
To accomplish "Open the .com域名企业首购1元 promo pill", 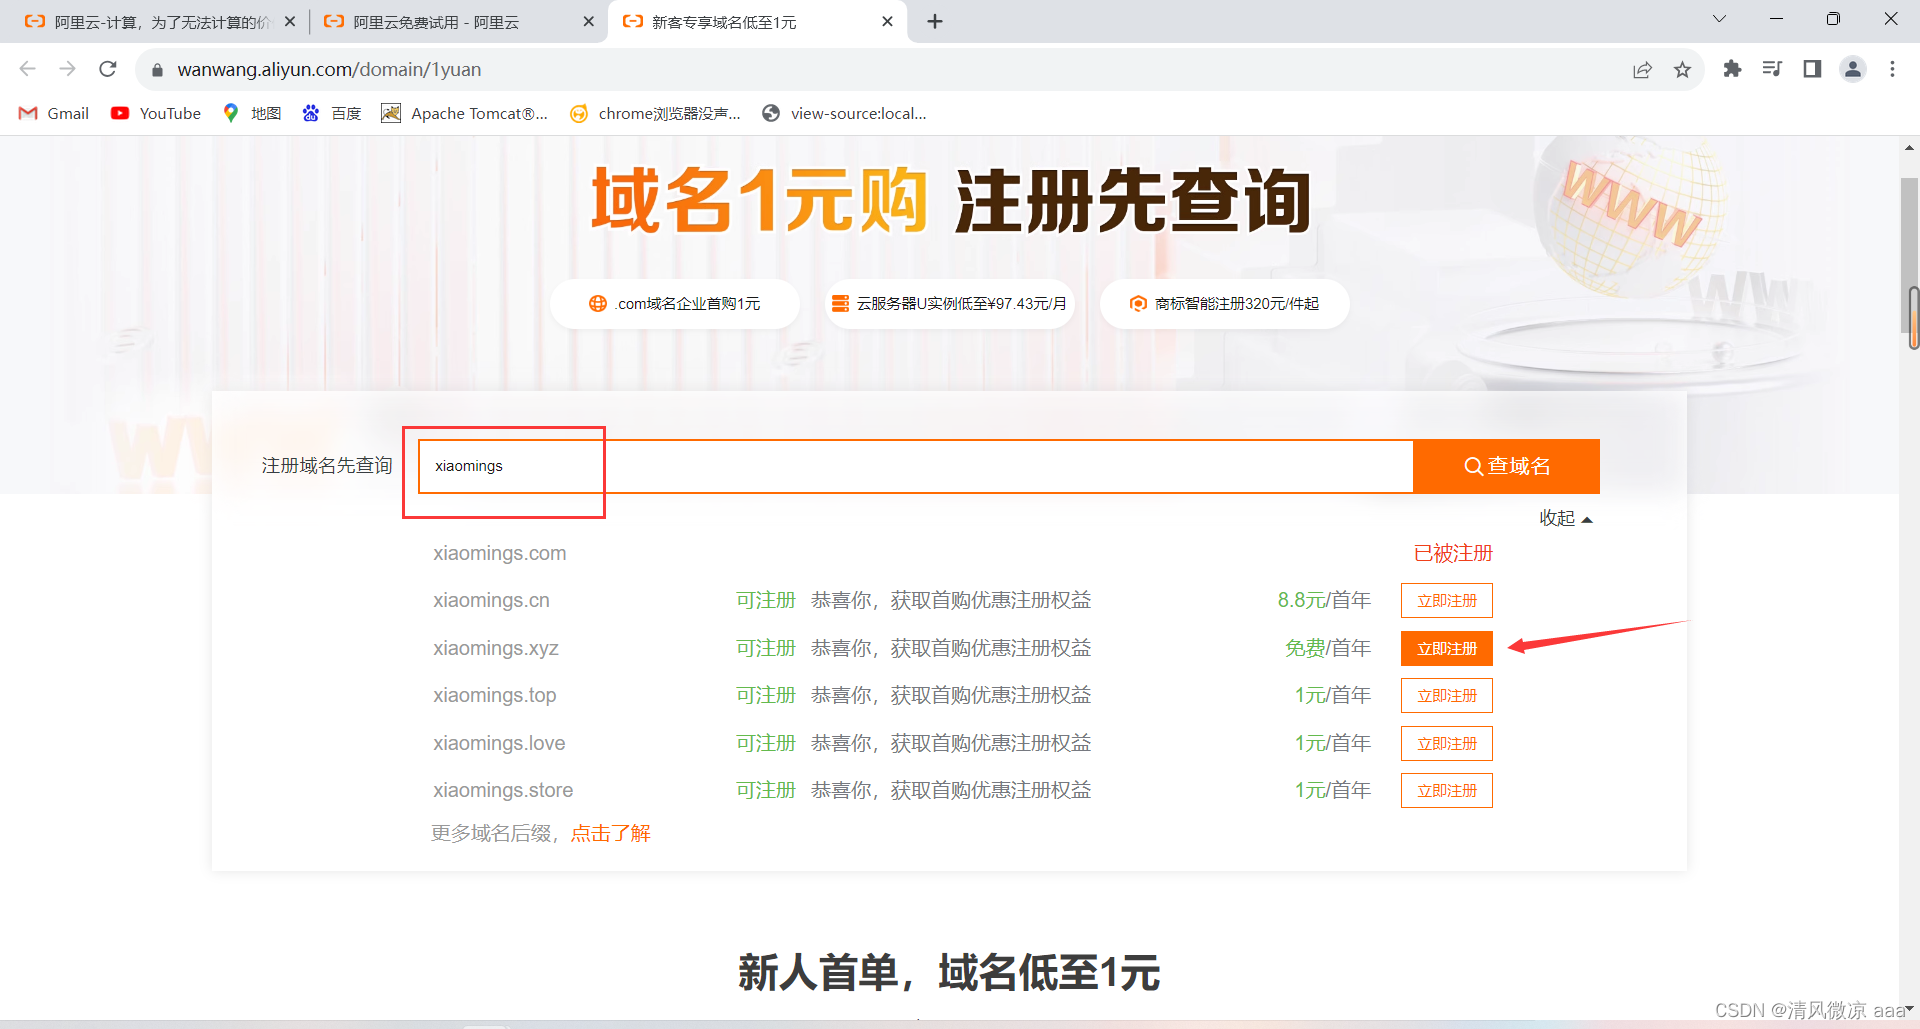I will click(675, 303).
